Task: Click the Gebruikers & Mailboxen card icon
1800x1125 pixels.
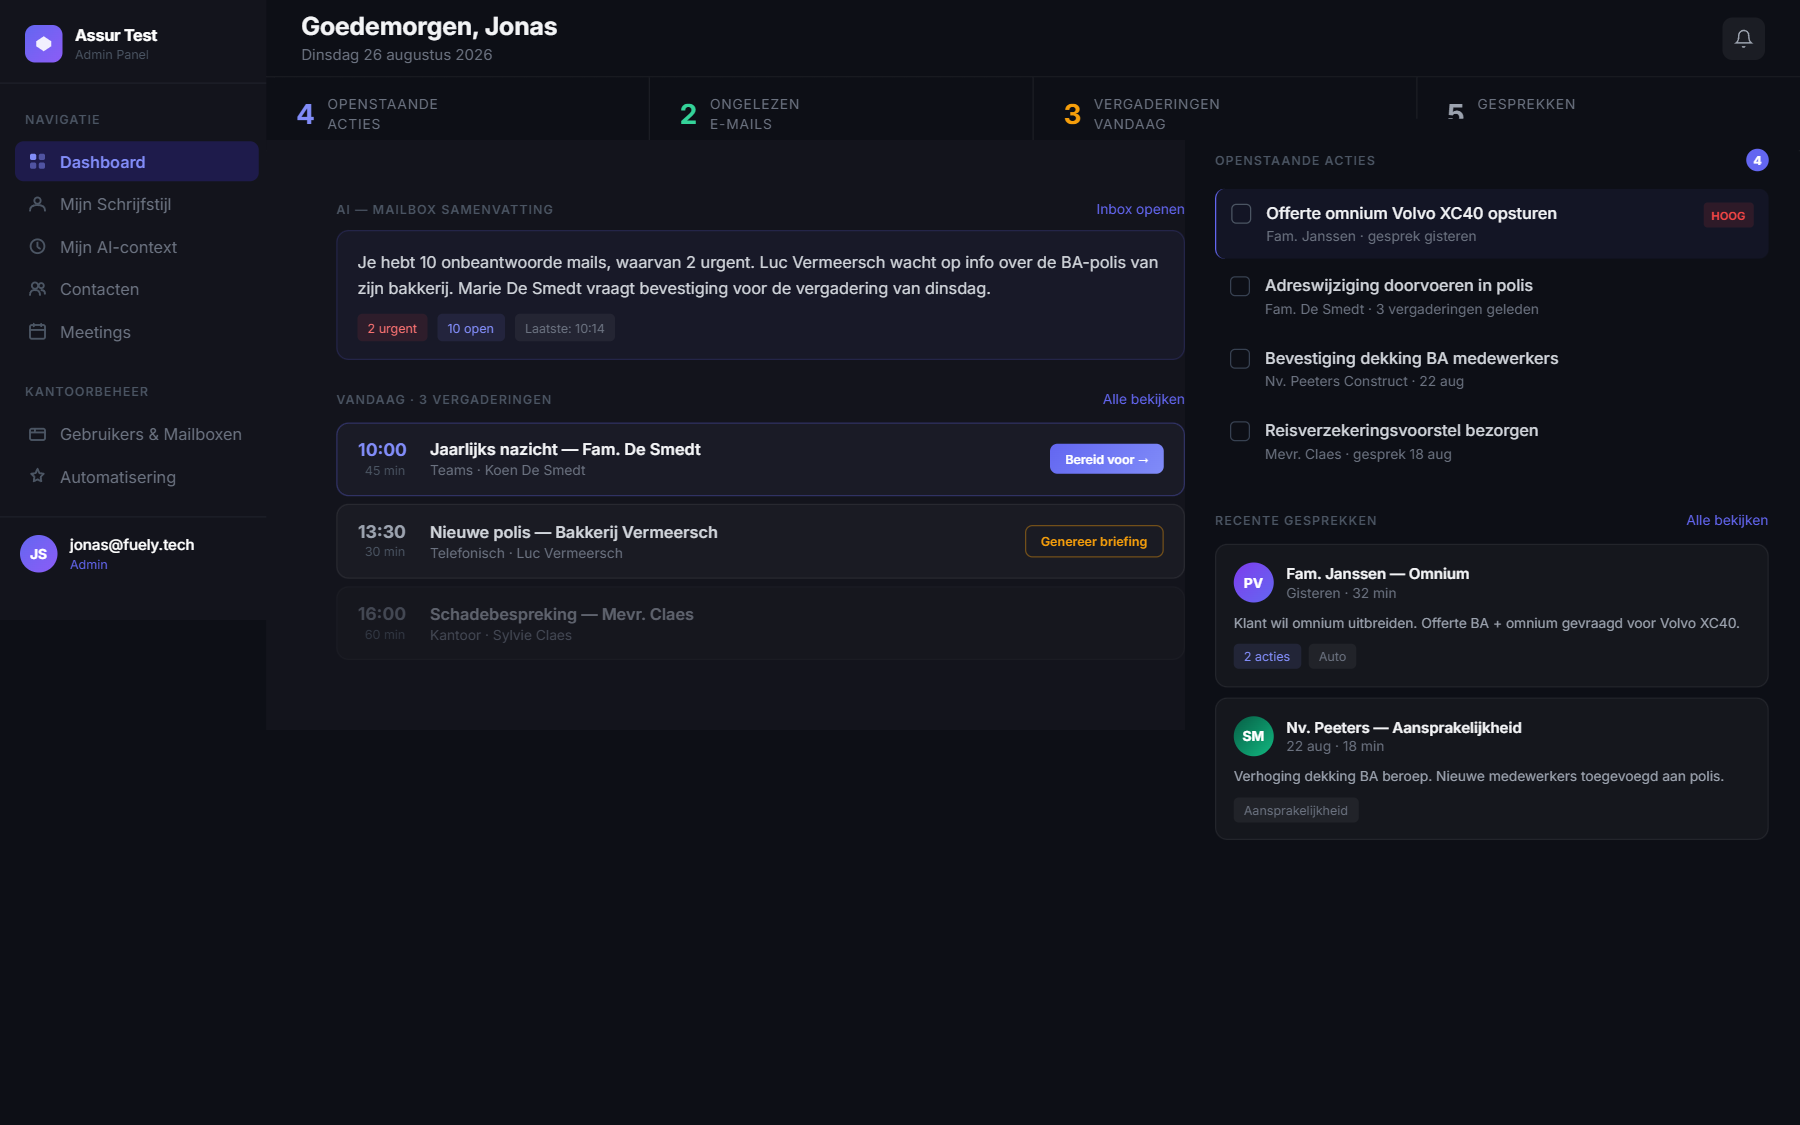Action: tap(37, 434)
